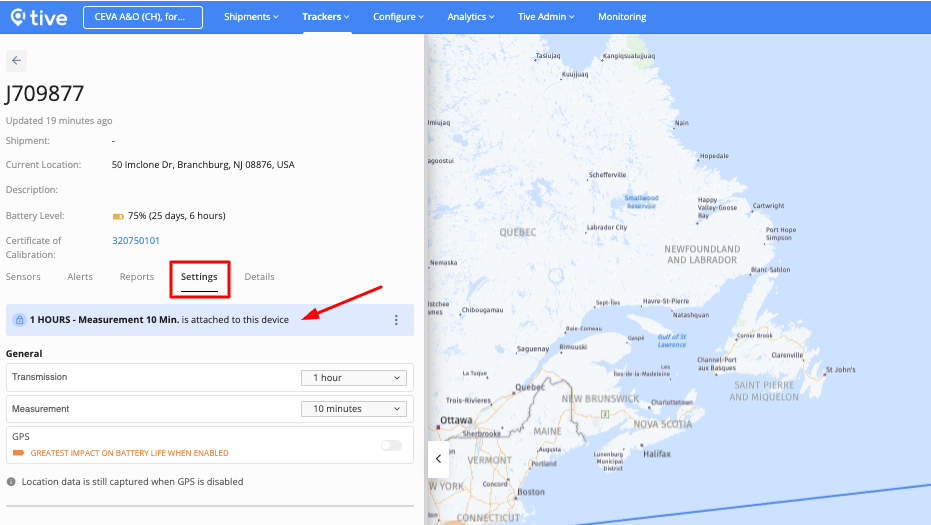Open calibration certificate 320750101 link

click(136, 241)
